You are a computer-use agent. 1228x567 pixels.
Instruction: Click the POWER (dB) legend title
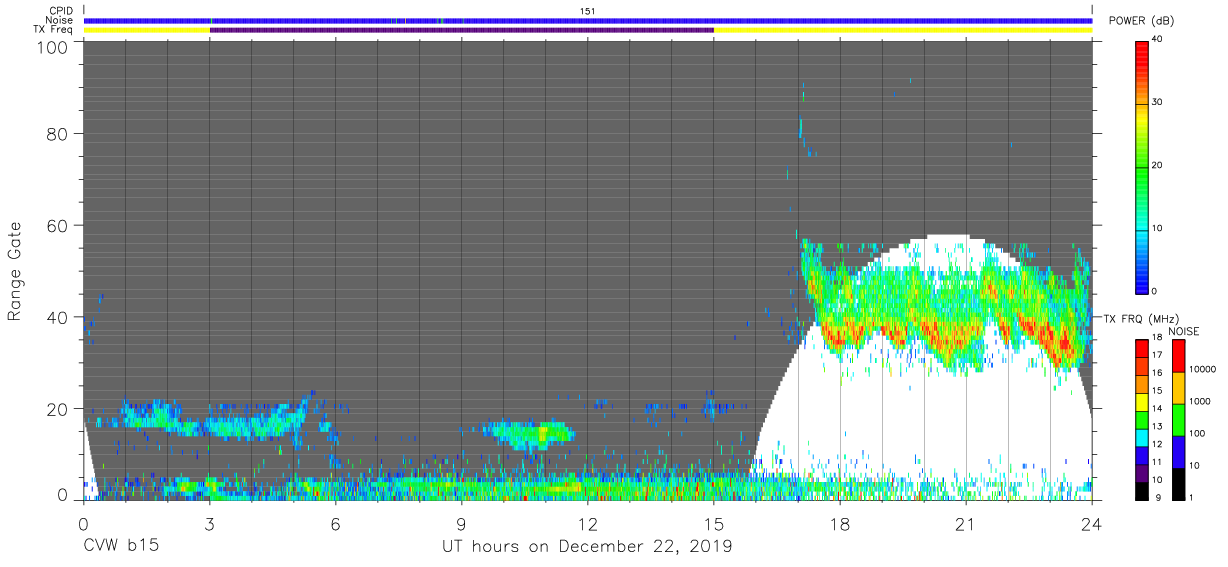pos(1141,21)
